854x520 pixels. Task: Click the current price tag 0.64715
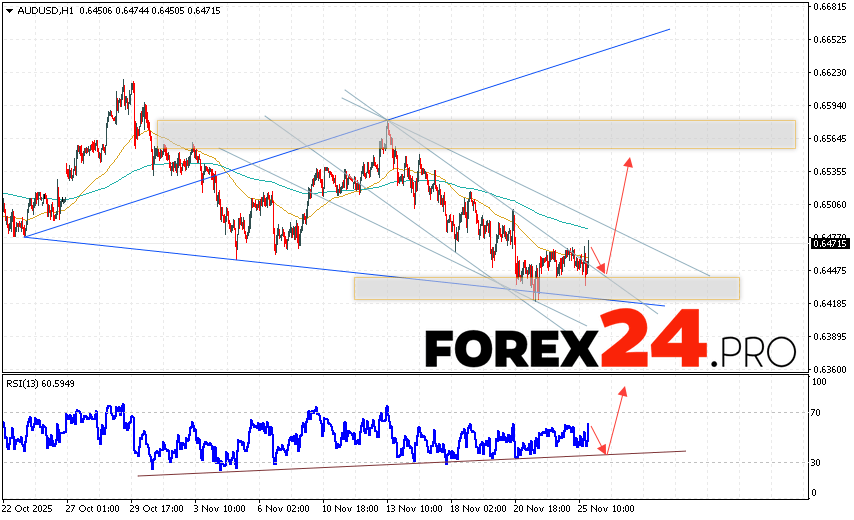827,243
